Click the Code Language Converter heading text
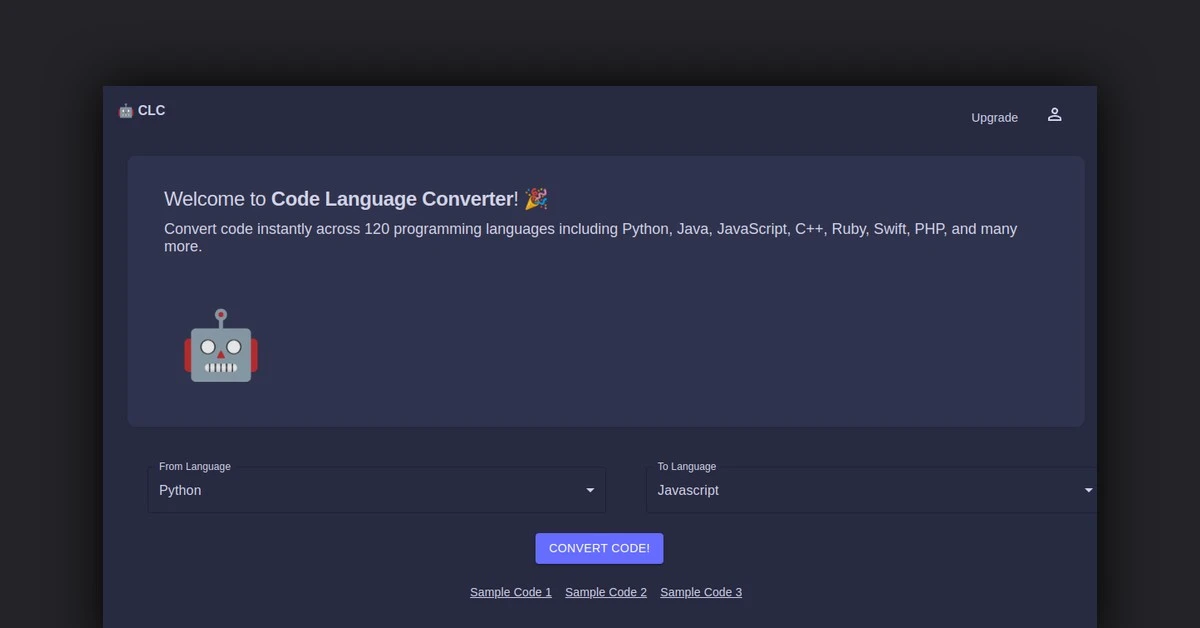The image size is (1200, 628). coord(393,198)
